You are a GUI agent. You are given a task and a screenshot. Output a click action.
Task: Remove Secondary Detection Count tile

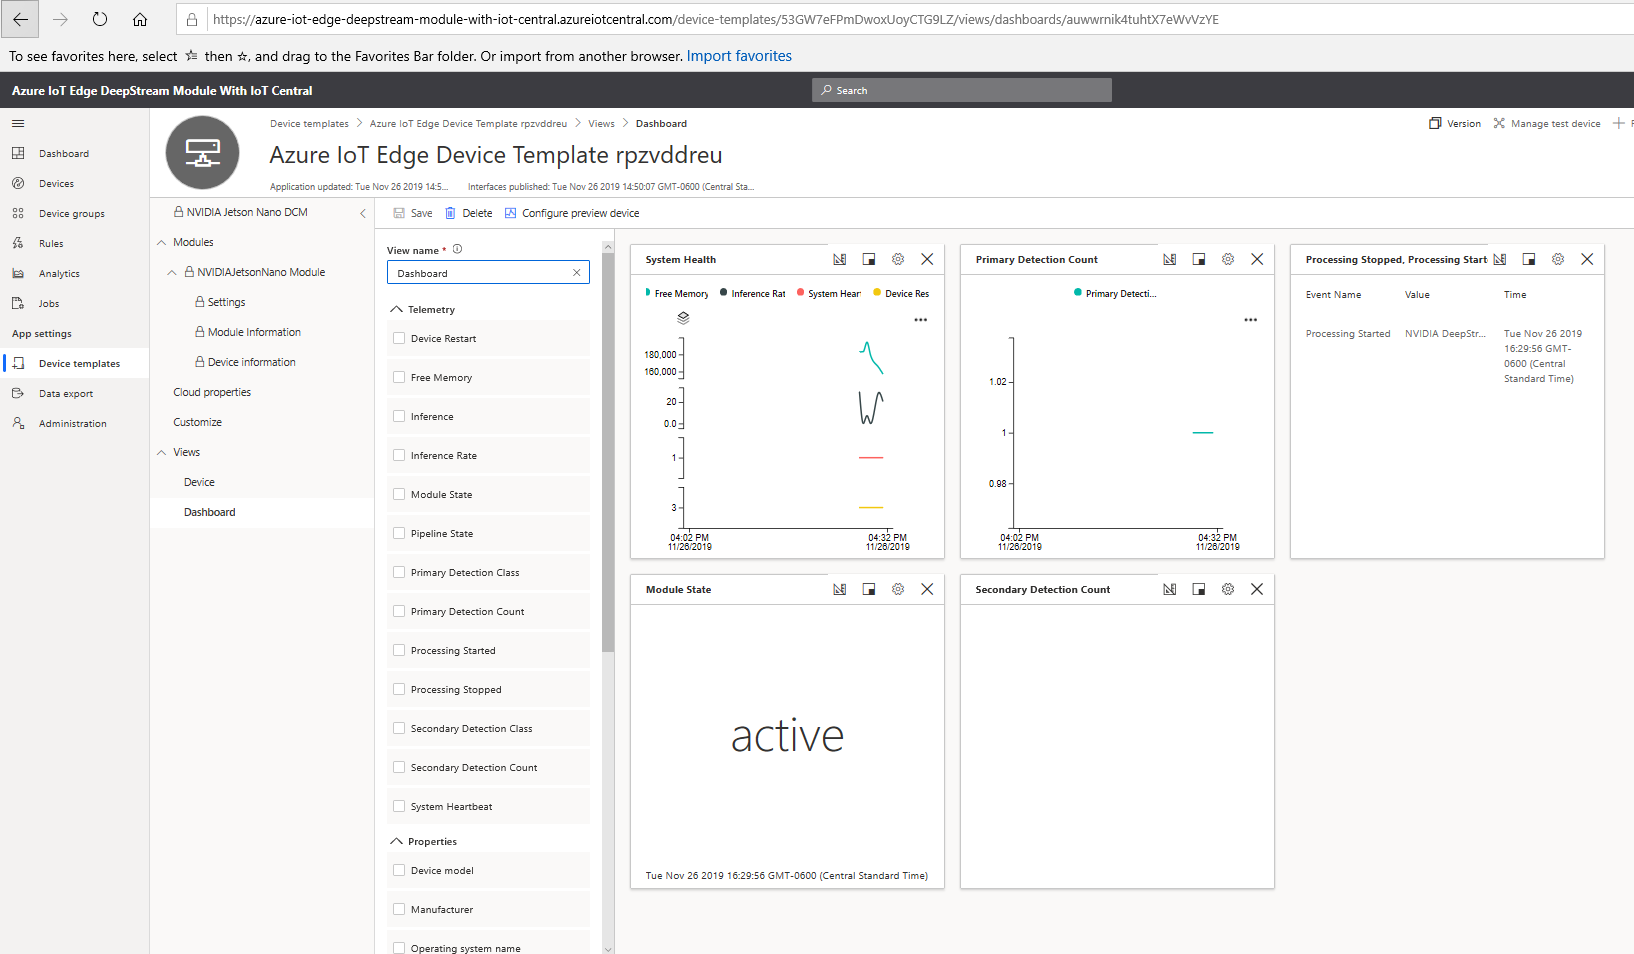click(x=1257, y=589)
